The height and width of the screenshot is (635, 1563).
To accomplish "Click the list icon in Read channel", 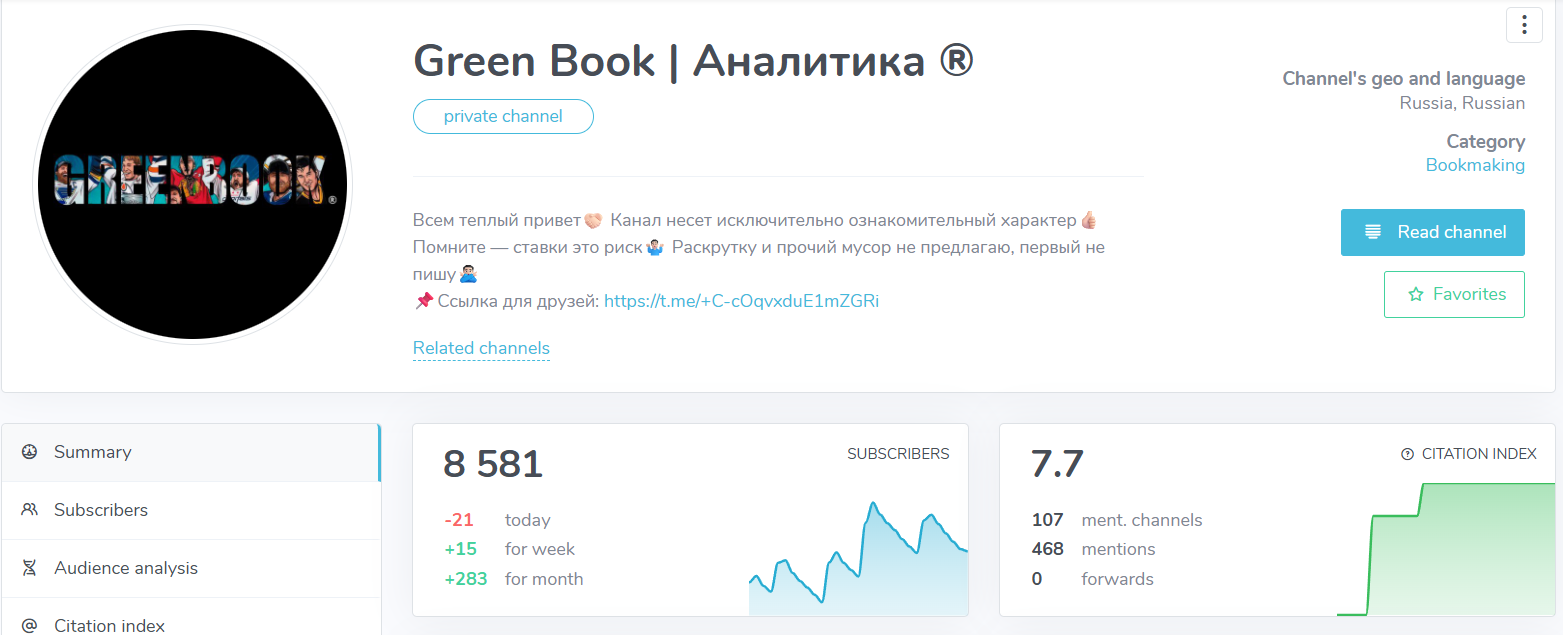I will pyautogui.click(x=1373, y=232).
